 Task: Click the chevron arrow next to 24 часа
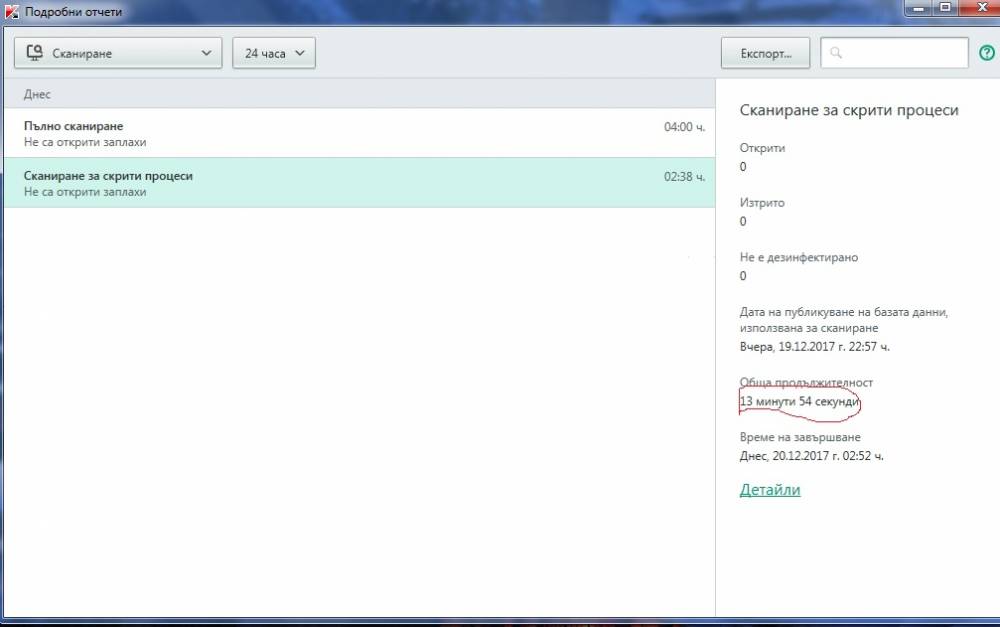pos(300,53)
